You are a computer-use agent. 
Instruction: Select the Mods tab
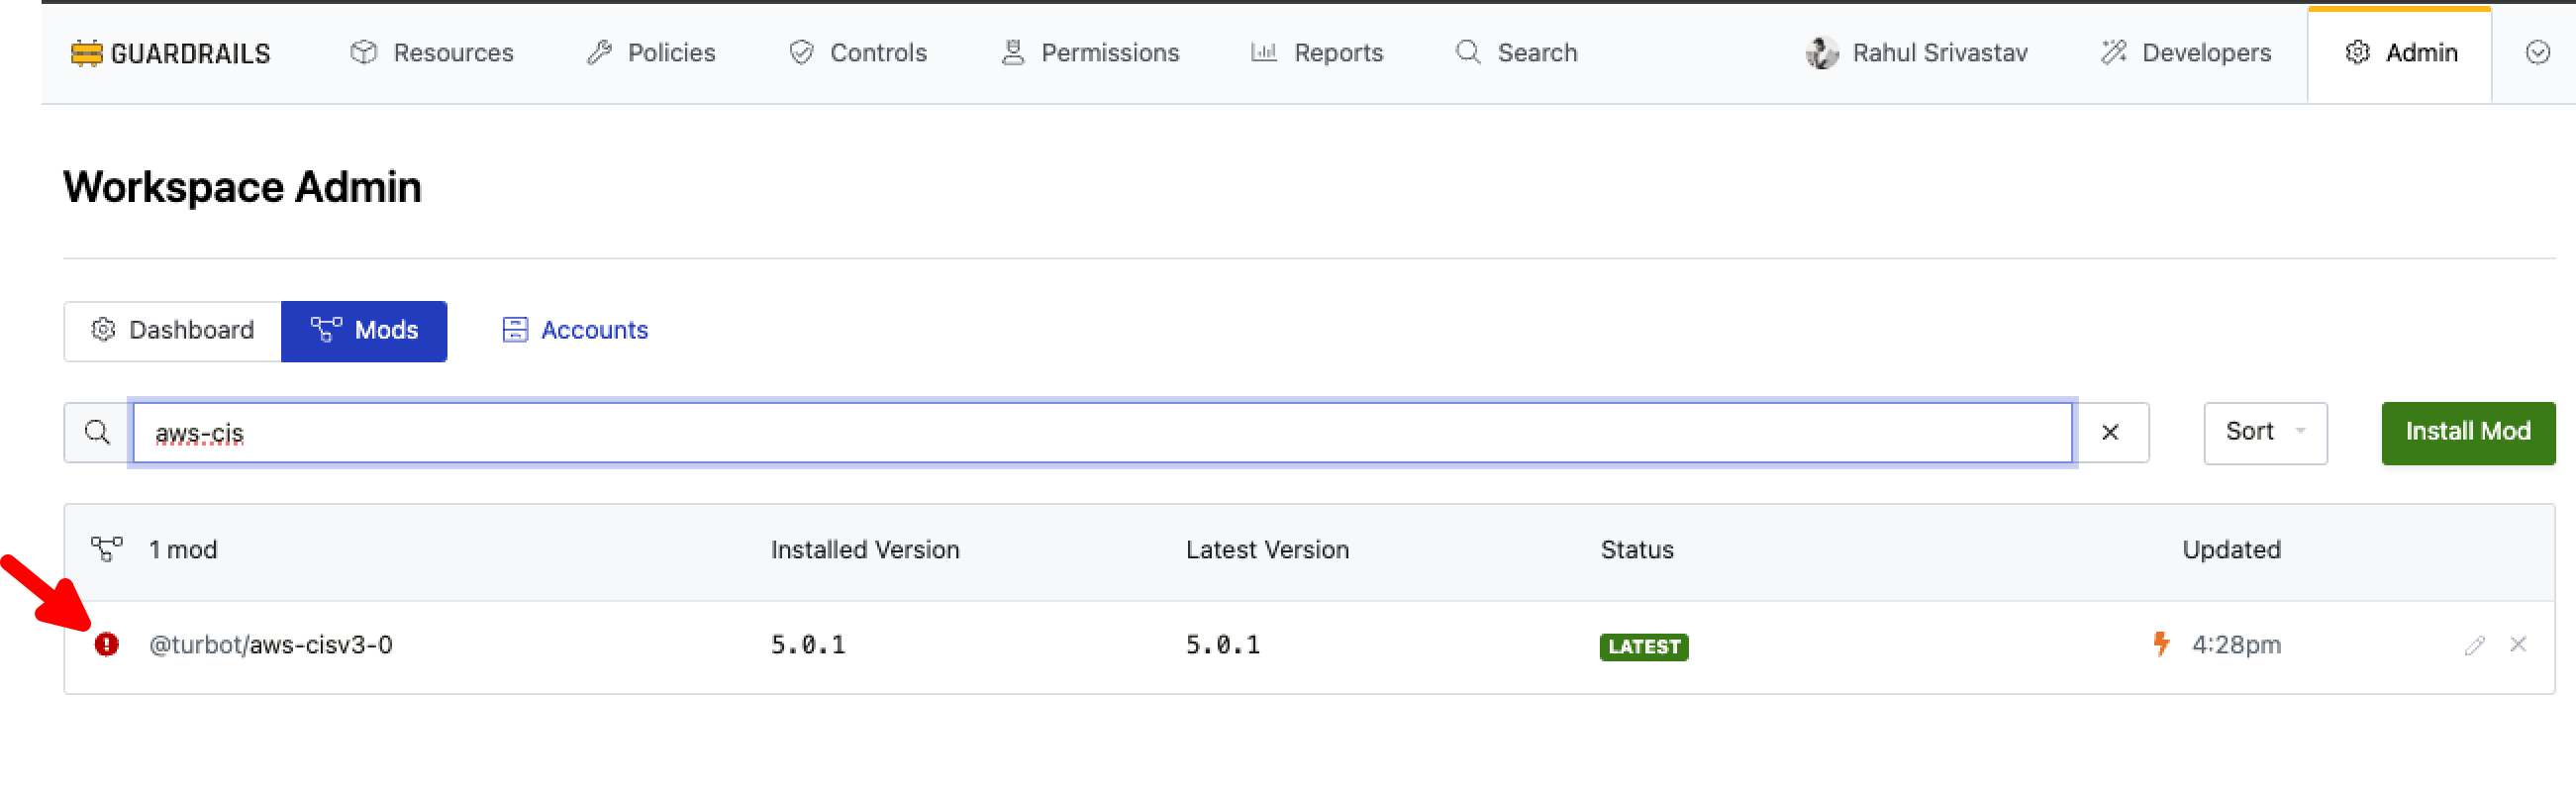click(364, 331)
